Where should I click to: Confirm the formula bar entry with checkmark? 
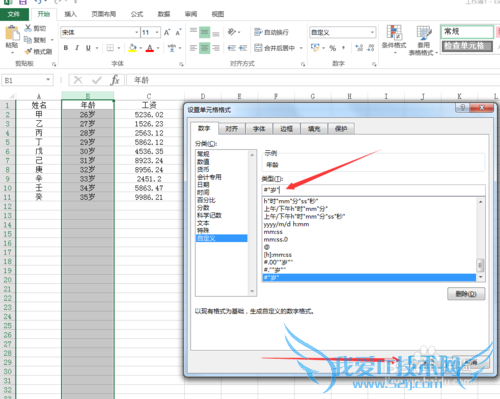pos(97,80)
